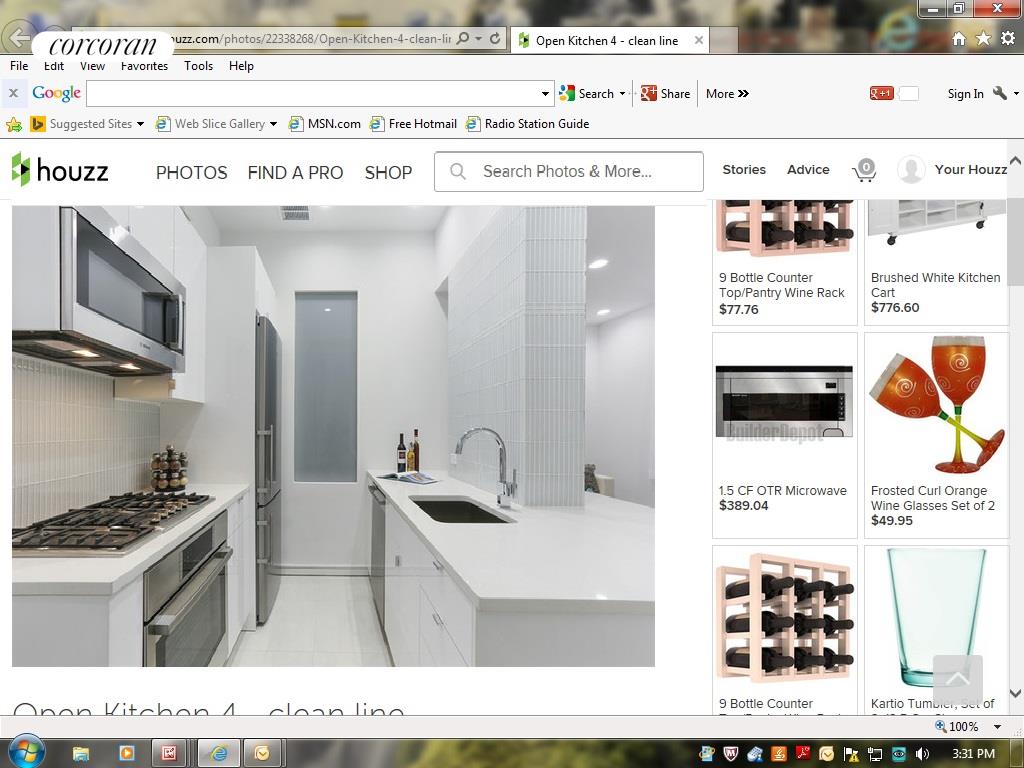Click Share on the Google Toolbar

[x=666, y=93]
